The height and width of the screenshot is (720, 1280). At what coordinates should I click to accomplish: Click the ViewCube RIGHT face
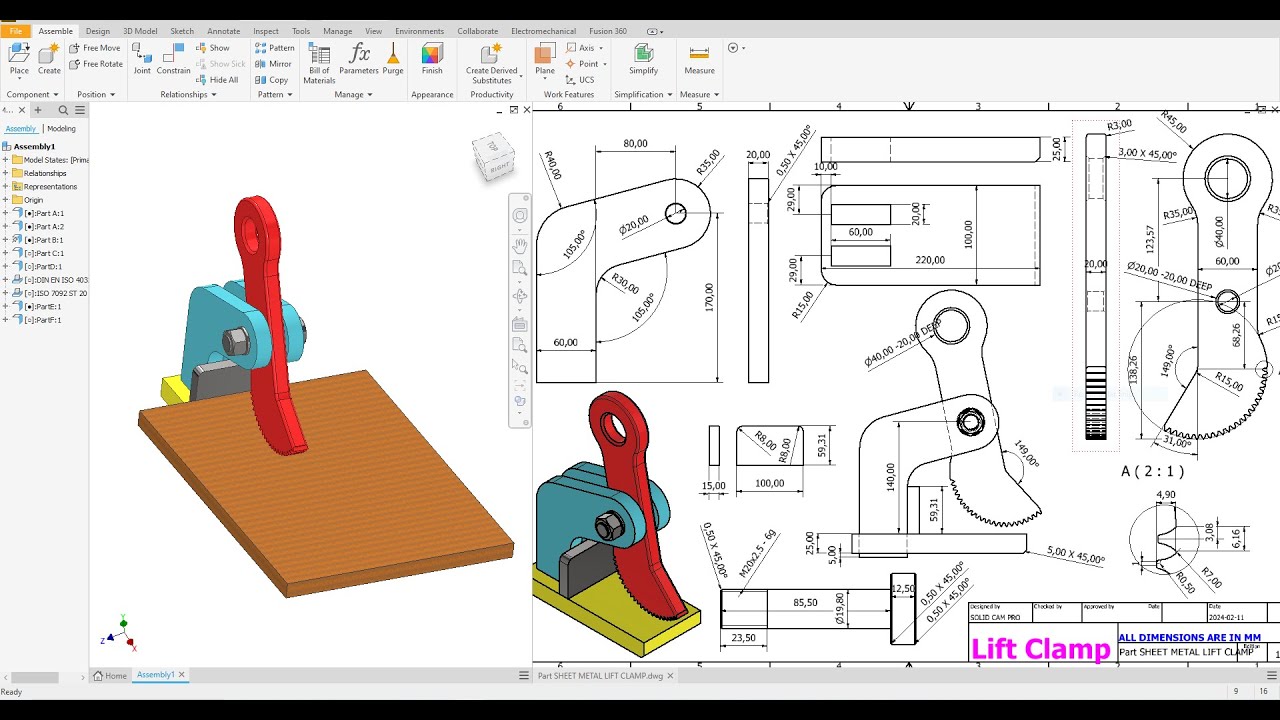click(x=501, y=167)
